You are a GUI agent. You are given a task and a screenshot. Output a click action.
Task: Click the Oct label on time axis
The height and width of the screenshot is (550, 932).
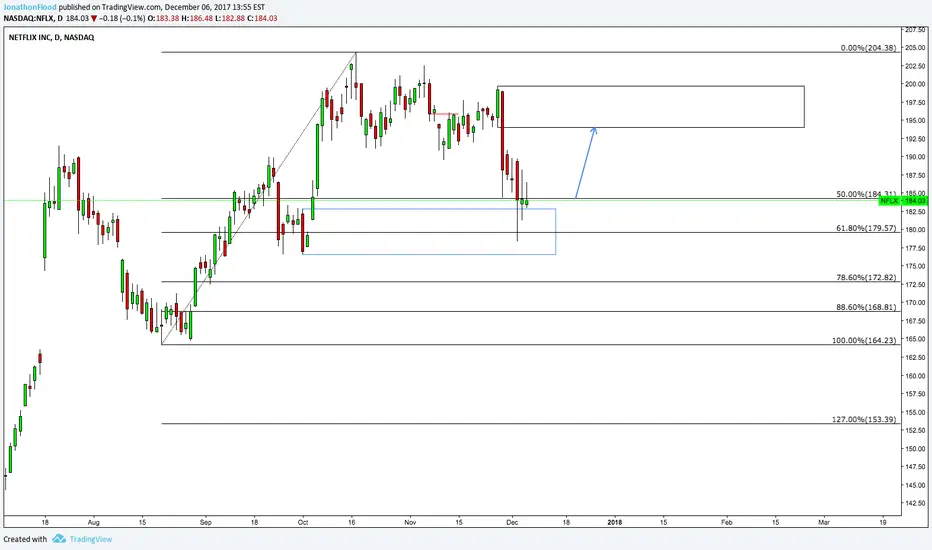point(303,523)
